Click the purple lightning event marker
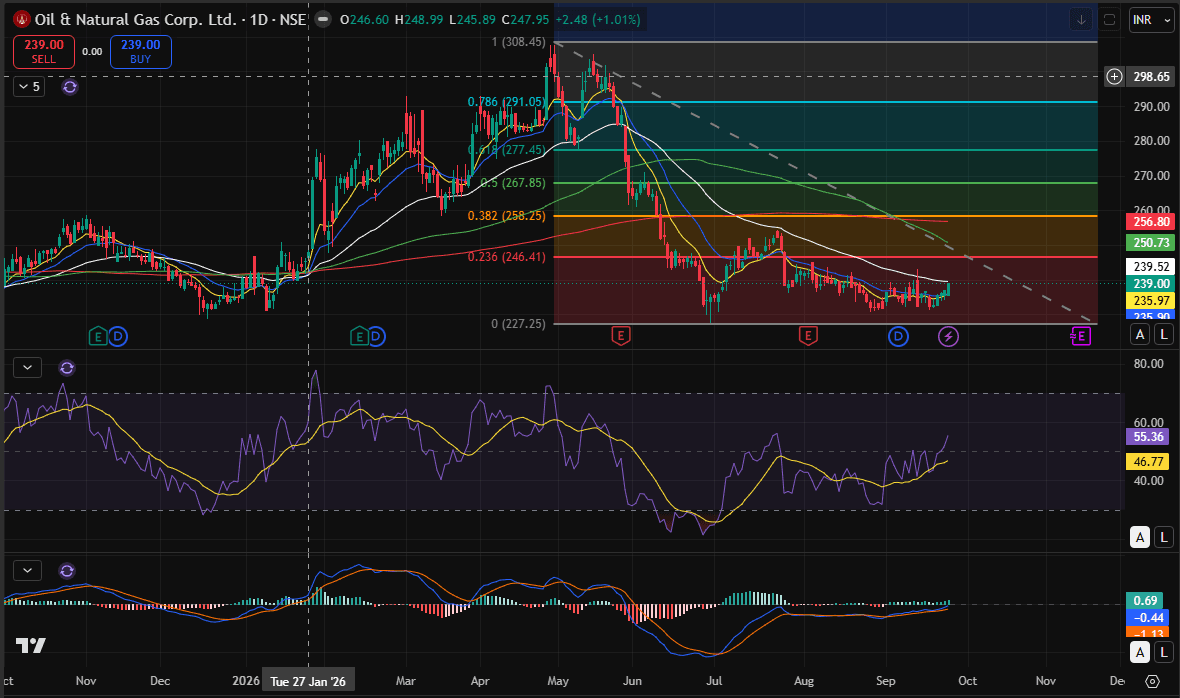1180x698 pixels. (x=948, y=336)
